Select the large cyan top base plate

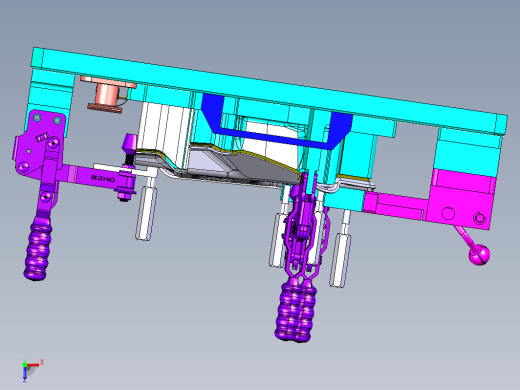tap(269, 91)
